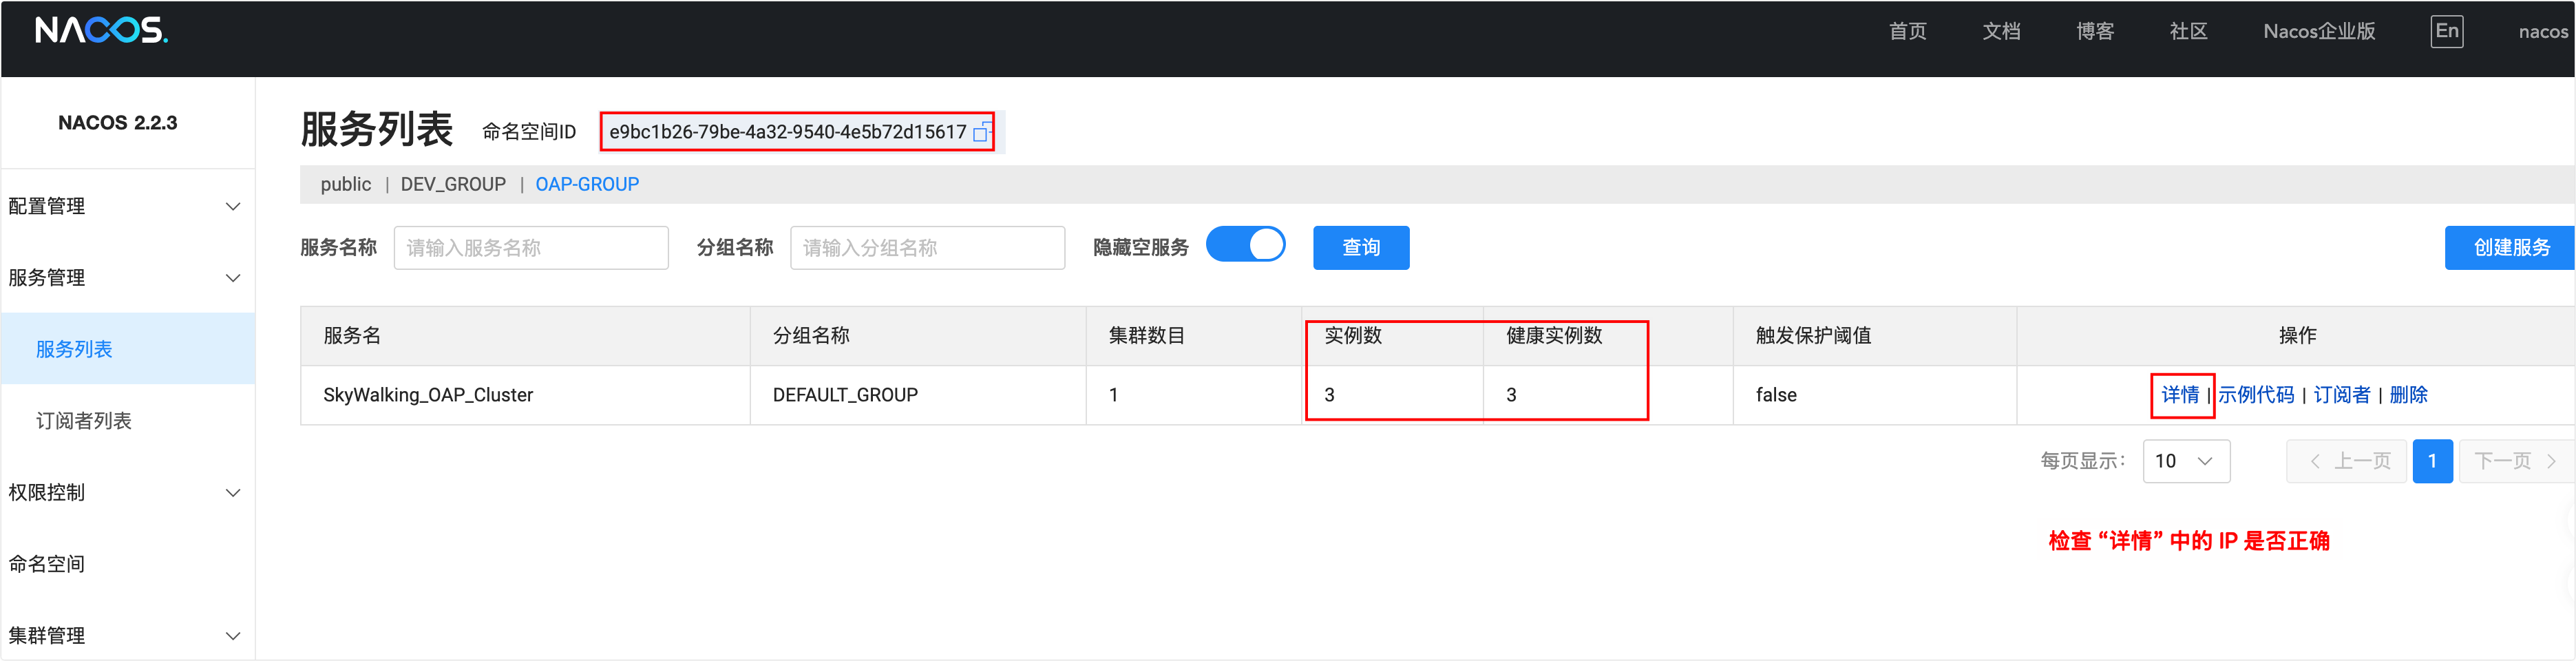Switch to the DEV_GROUP namespace tab
2576x661 pixels.
[453, 184]
